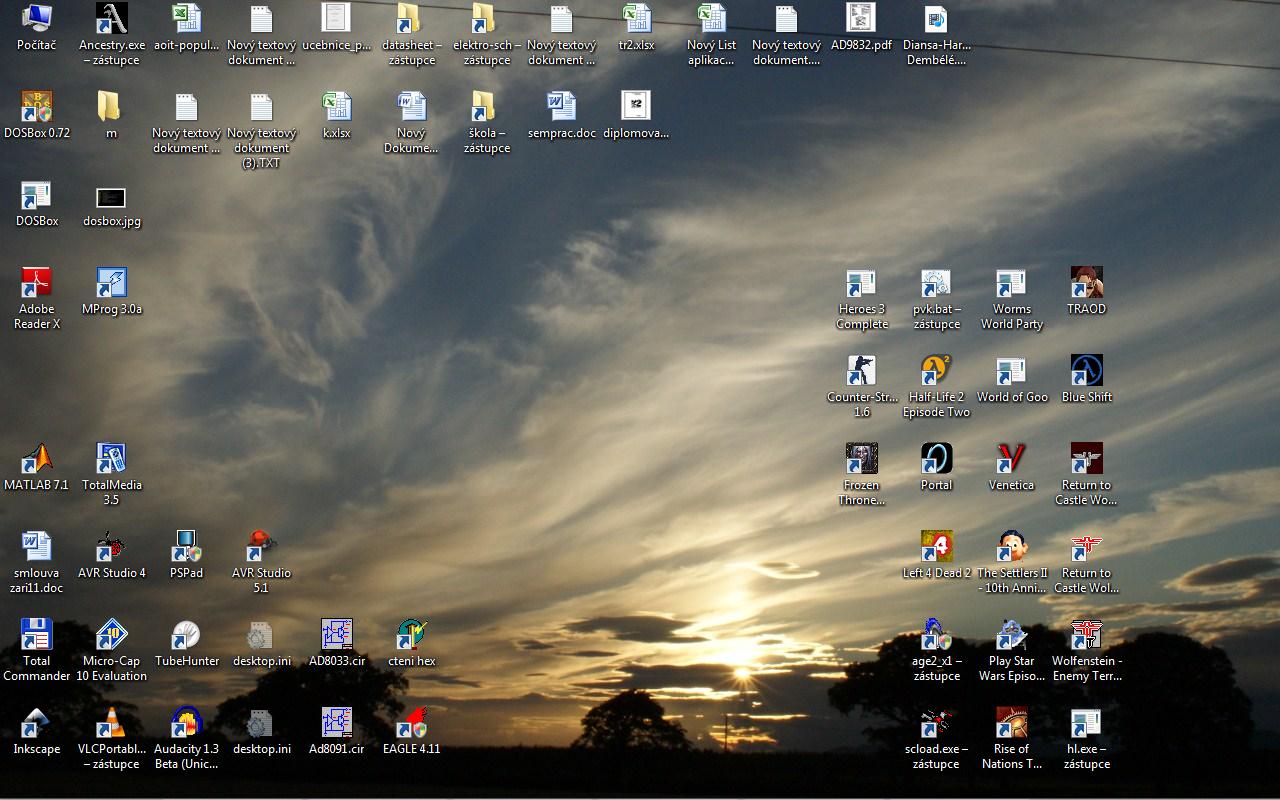Select the EAGLE 4.11 icon
Image resolution: width=1280 pixels, height=800 pixels.
[411, 723]
